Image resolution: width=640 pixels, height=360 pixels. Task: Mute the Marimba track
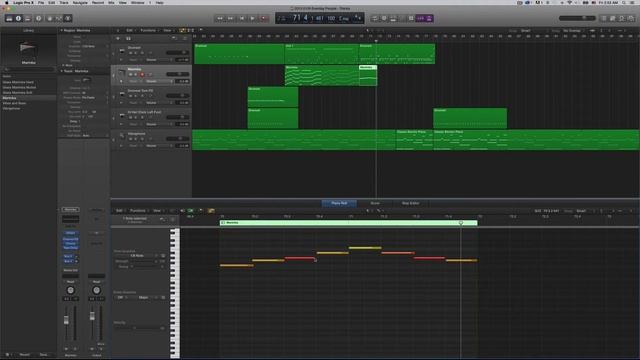[131, 74]
